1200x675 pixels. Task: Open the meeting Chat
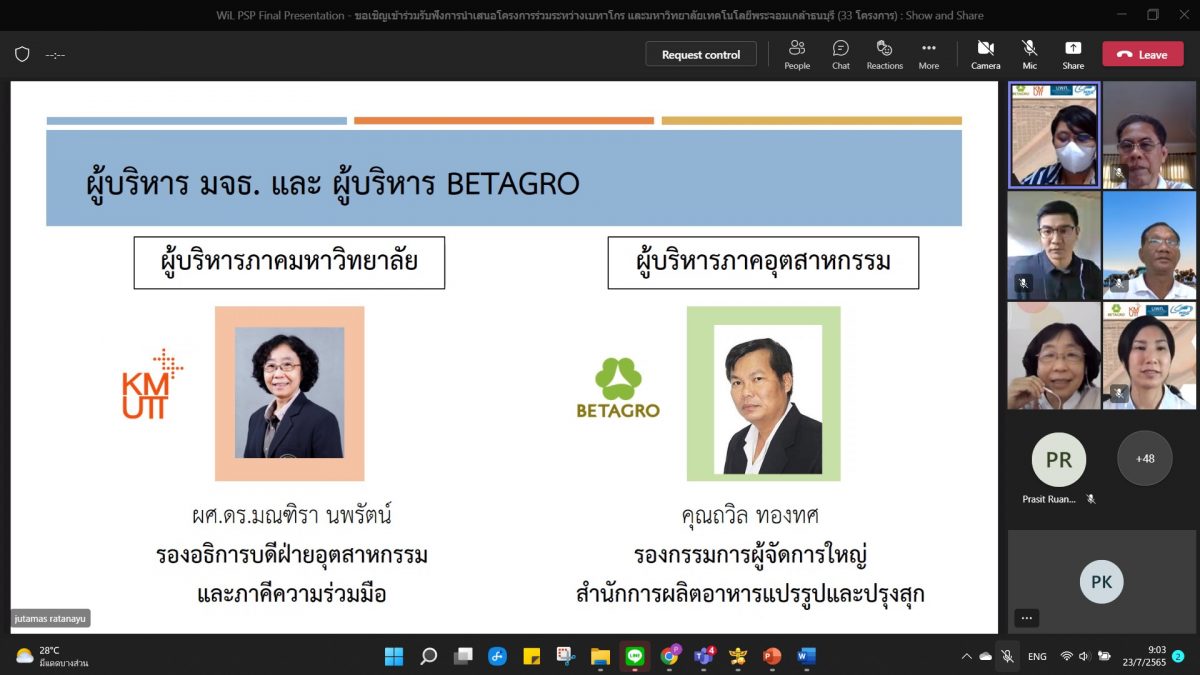pos(841,54)
